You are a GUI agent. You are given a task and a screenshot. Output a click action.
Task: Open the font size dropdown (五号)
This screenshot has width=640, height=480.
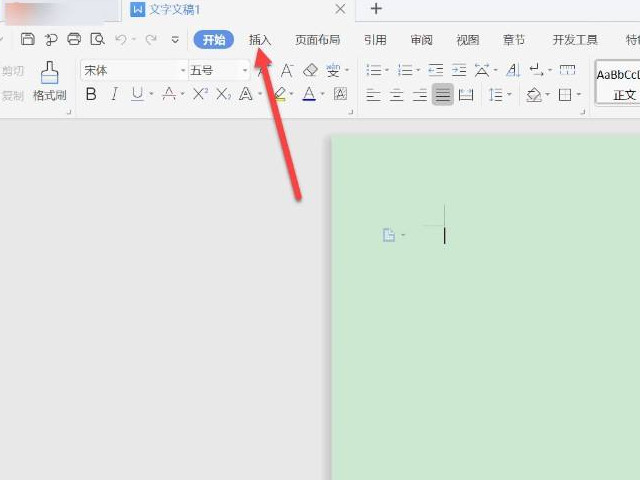pyautogui.click(x=244, y=71)
